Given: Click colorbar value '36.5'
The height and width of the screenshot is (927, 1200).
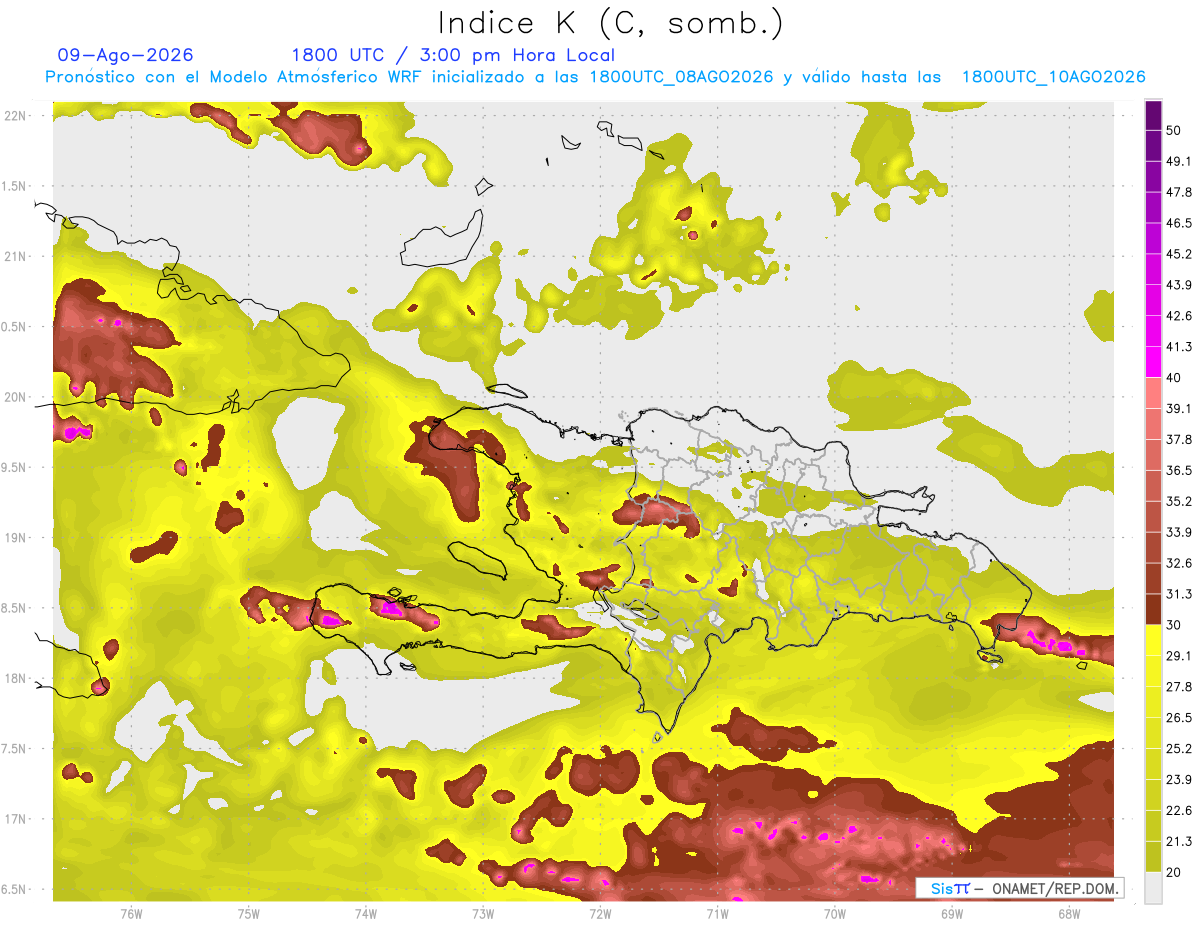Looking at the screenshot, I should coord(1179,470).
